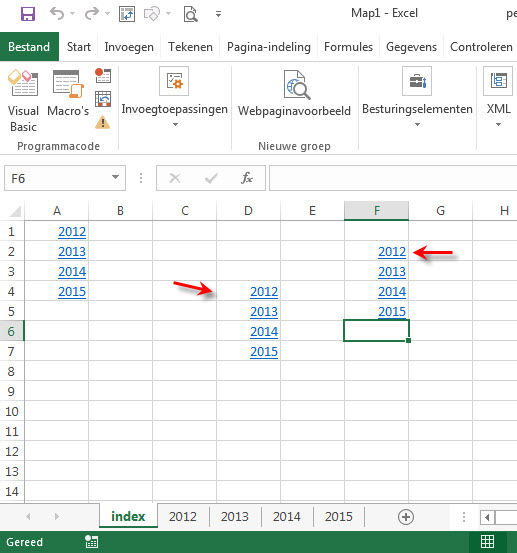Open the Visual Basic editor

coord(23,101)
